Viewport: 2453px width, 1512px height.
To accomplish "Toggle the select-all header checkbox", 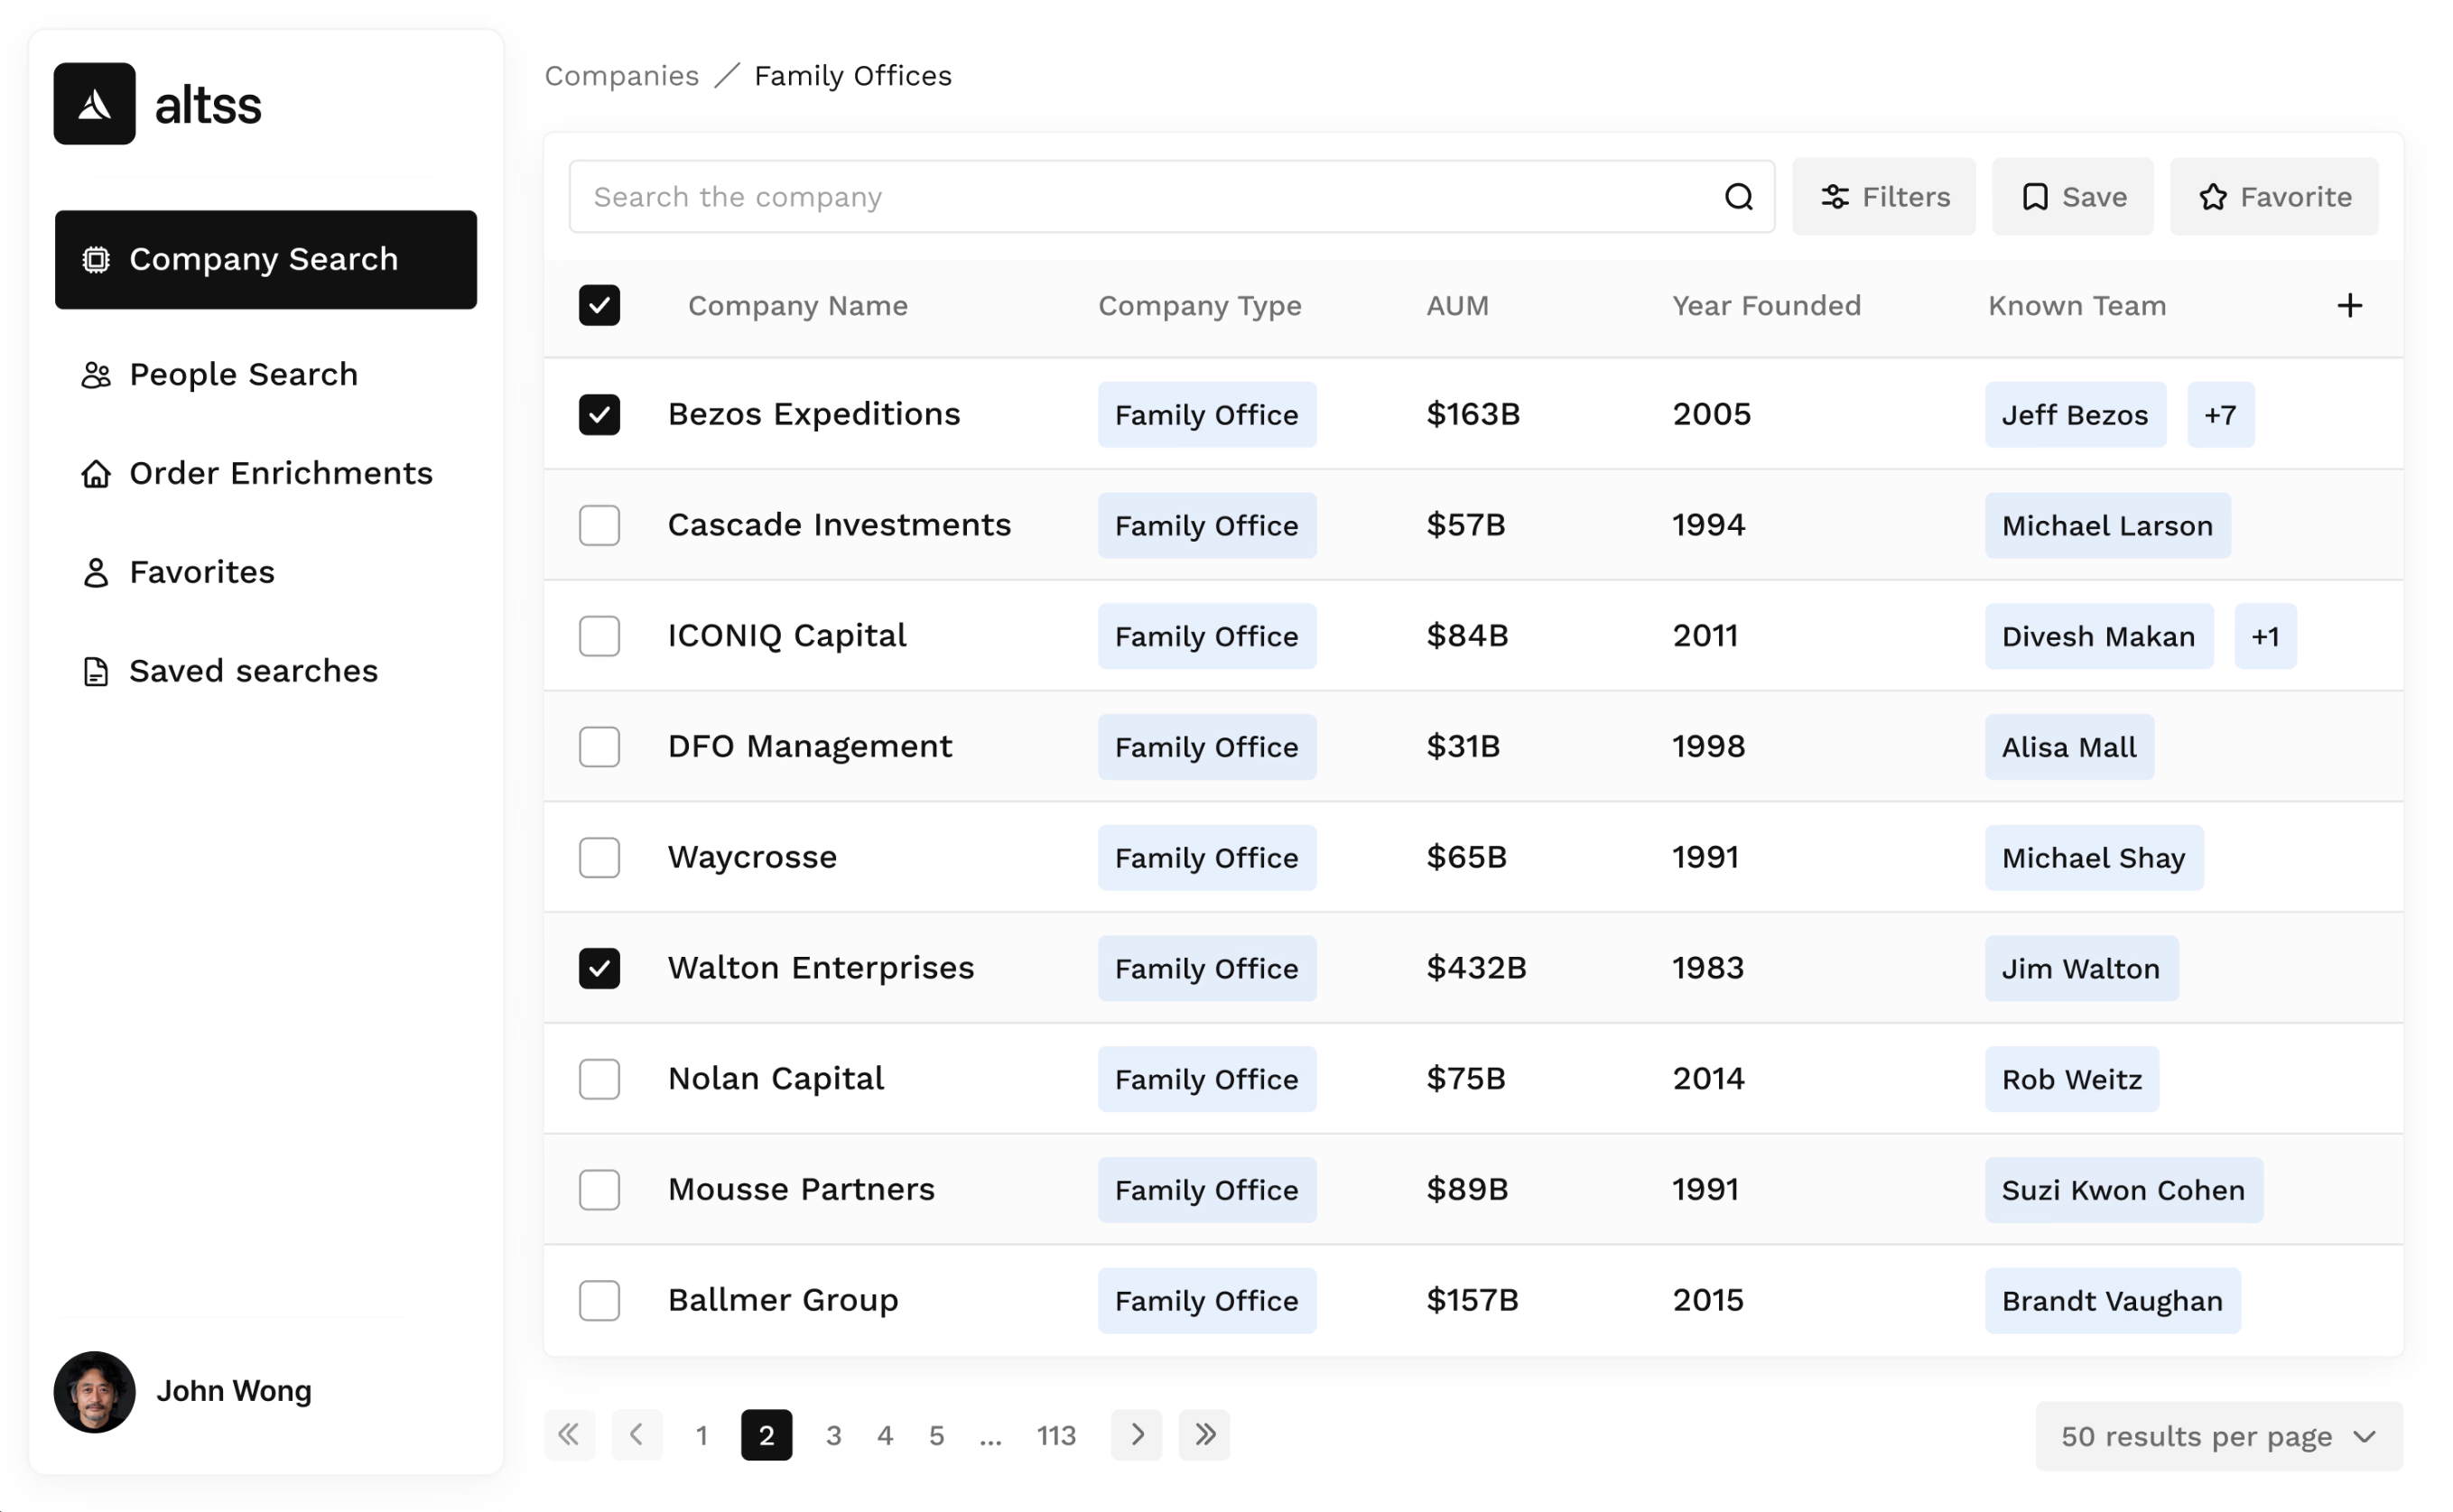I will pos(599,305).
